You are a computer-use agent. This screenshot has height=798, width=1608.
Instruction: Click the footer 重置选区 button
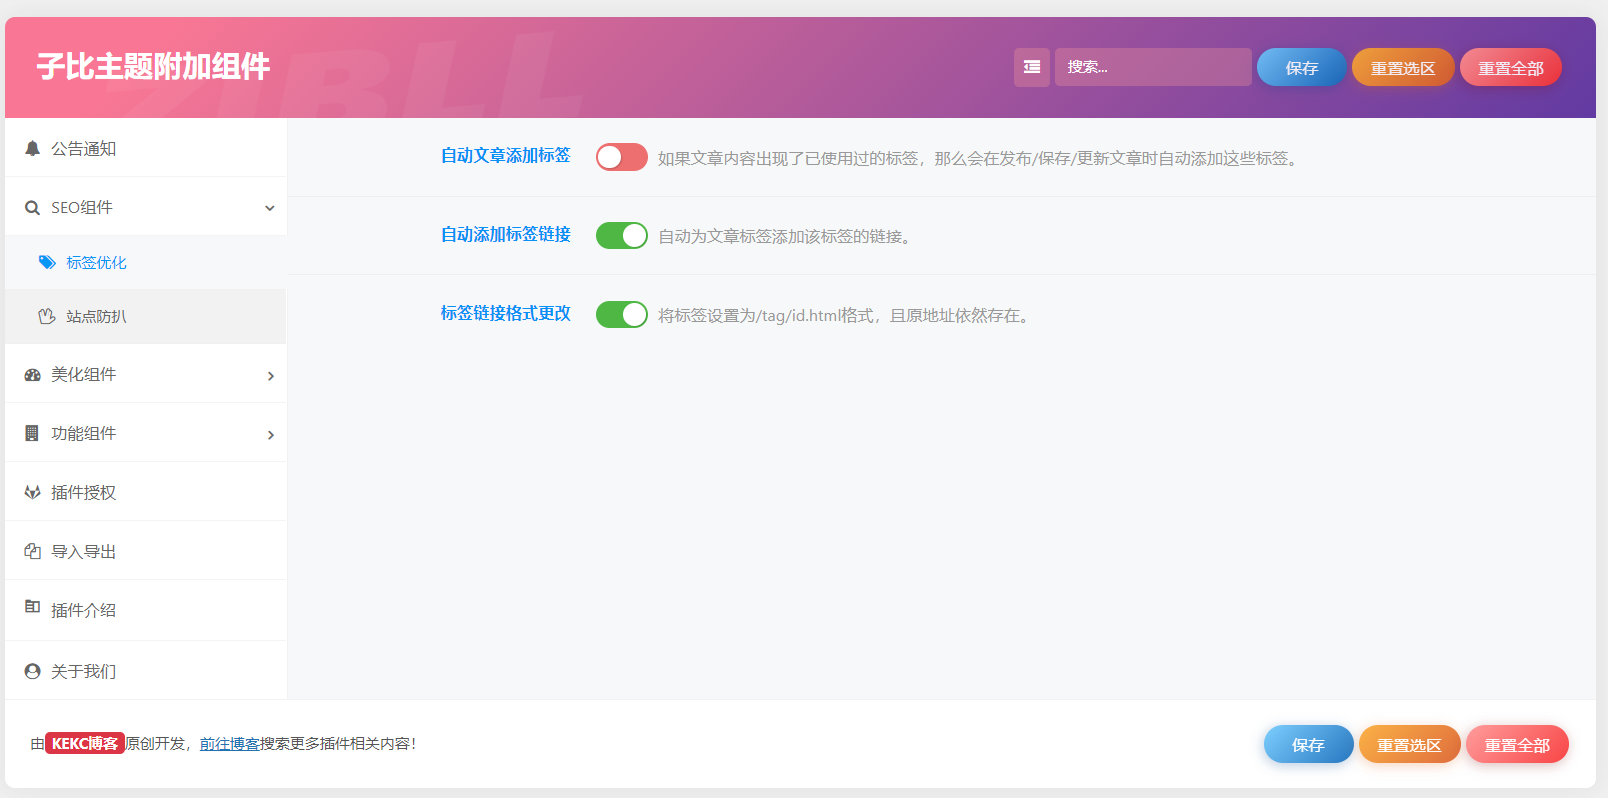tap(1410, 744)
